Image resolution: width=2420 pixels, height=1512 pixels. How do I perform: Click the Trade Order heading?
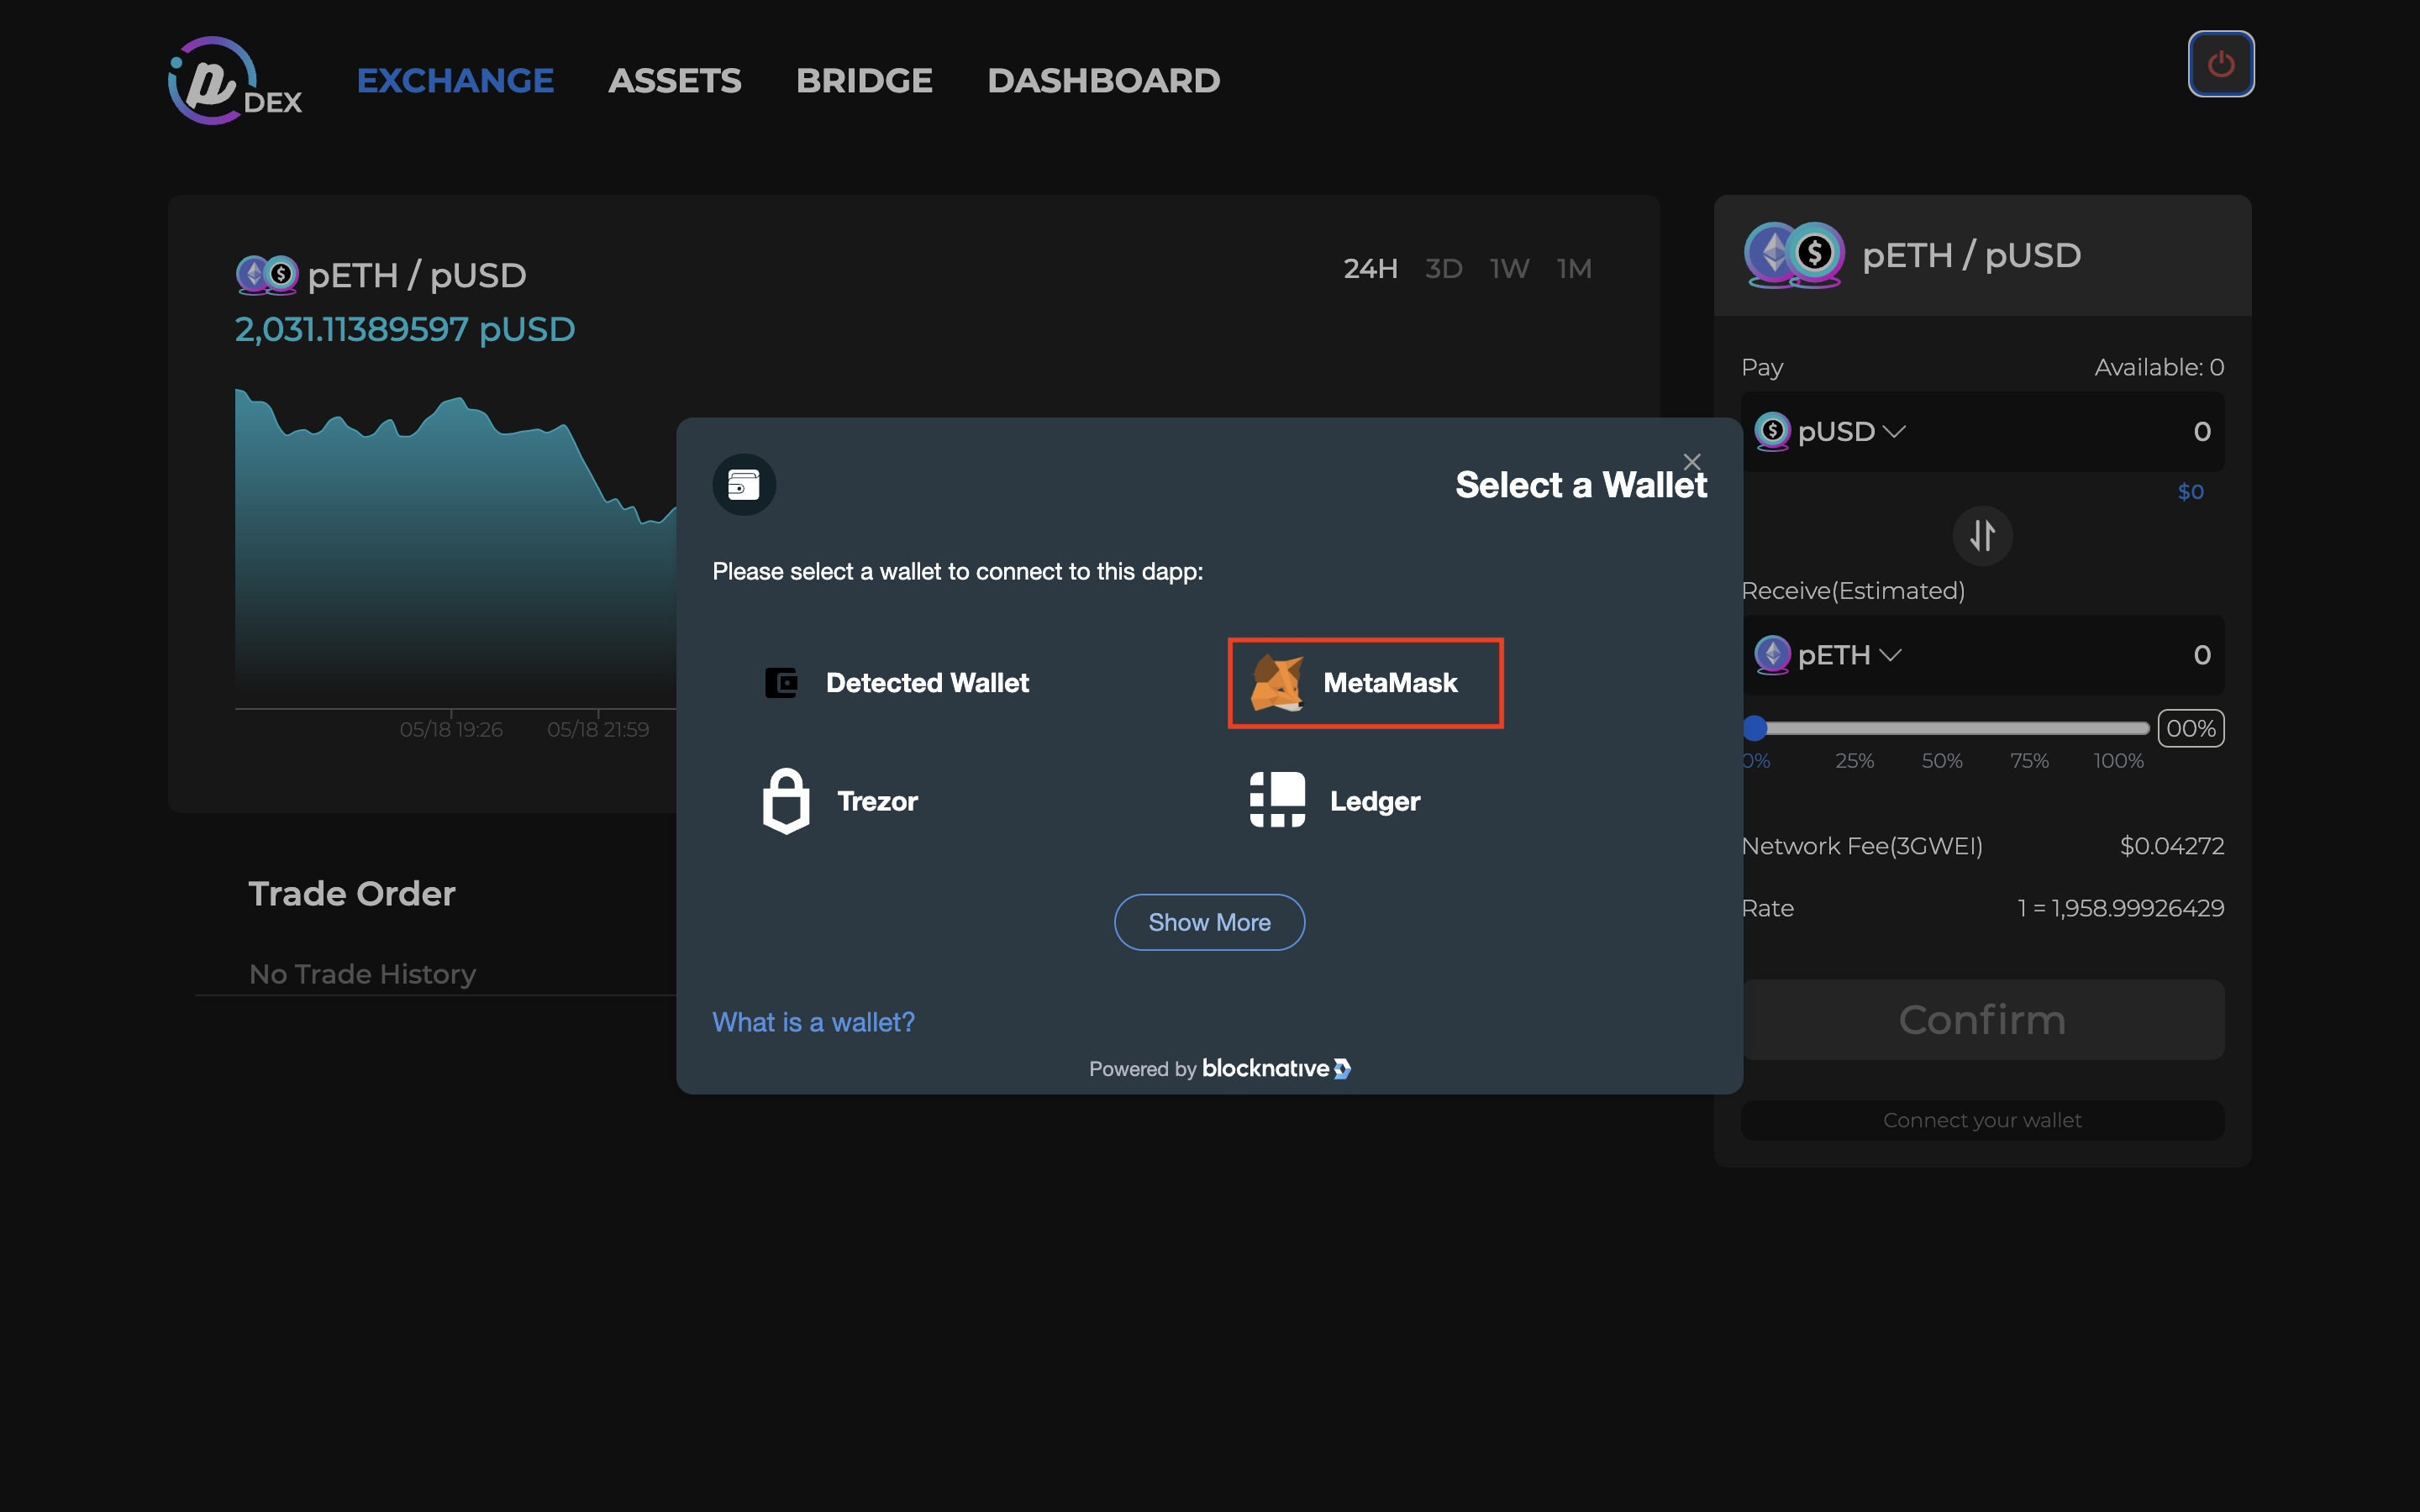tap(351, 893)
